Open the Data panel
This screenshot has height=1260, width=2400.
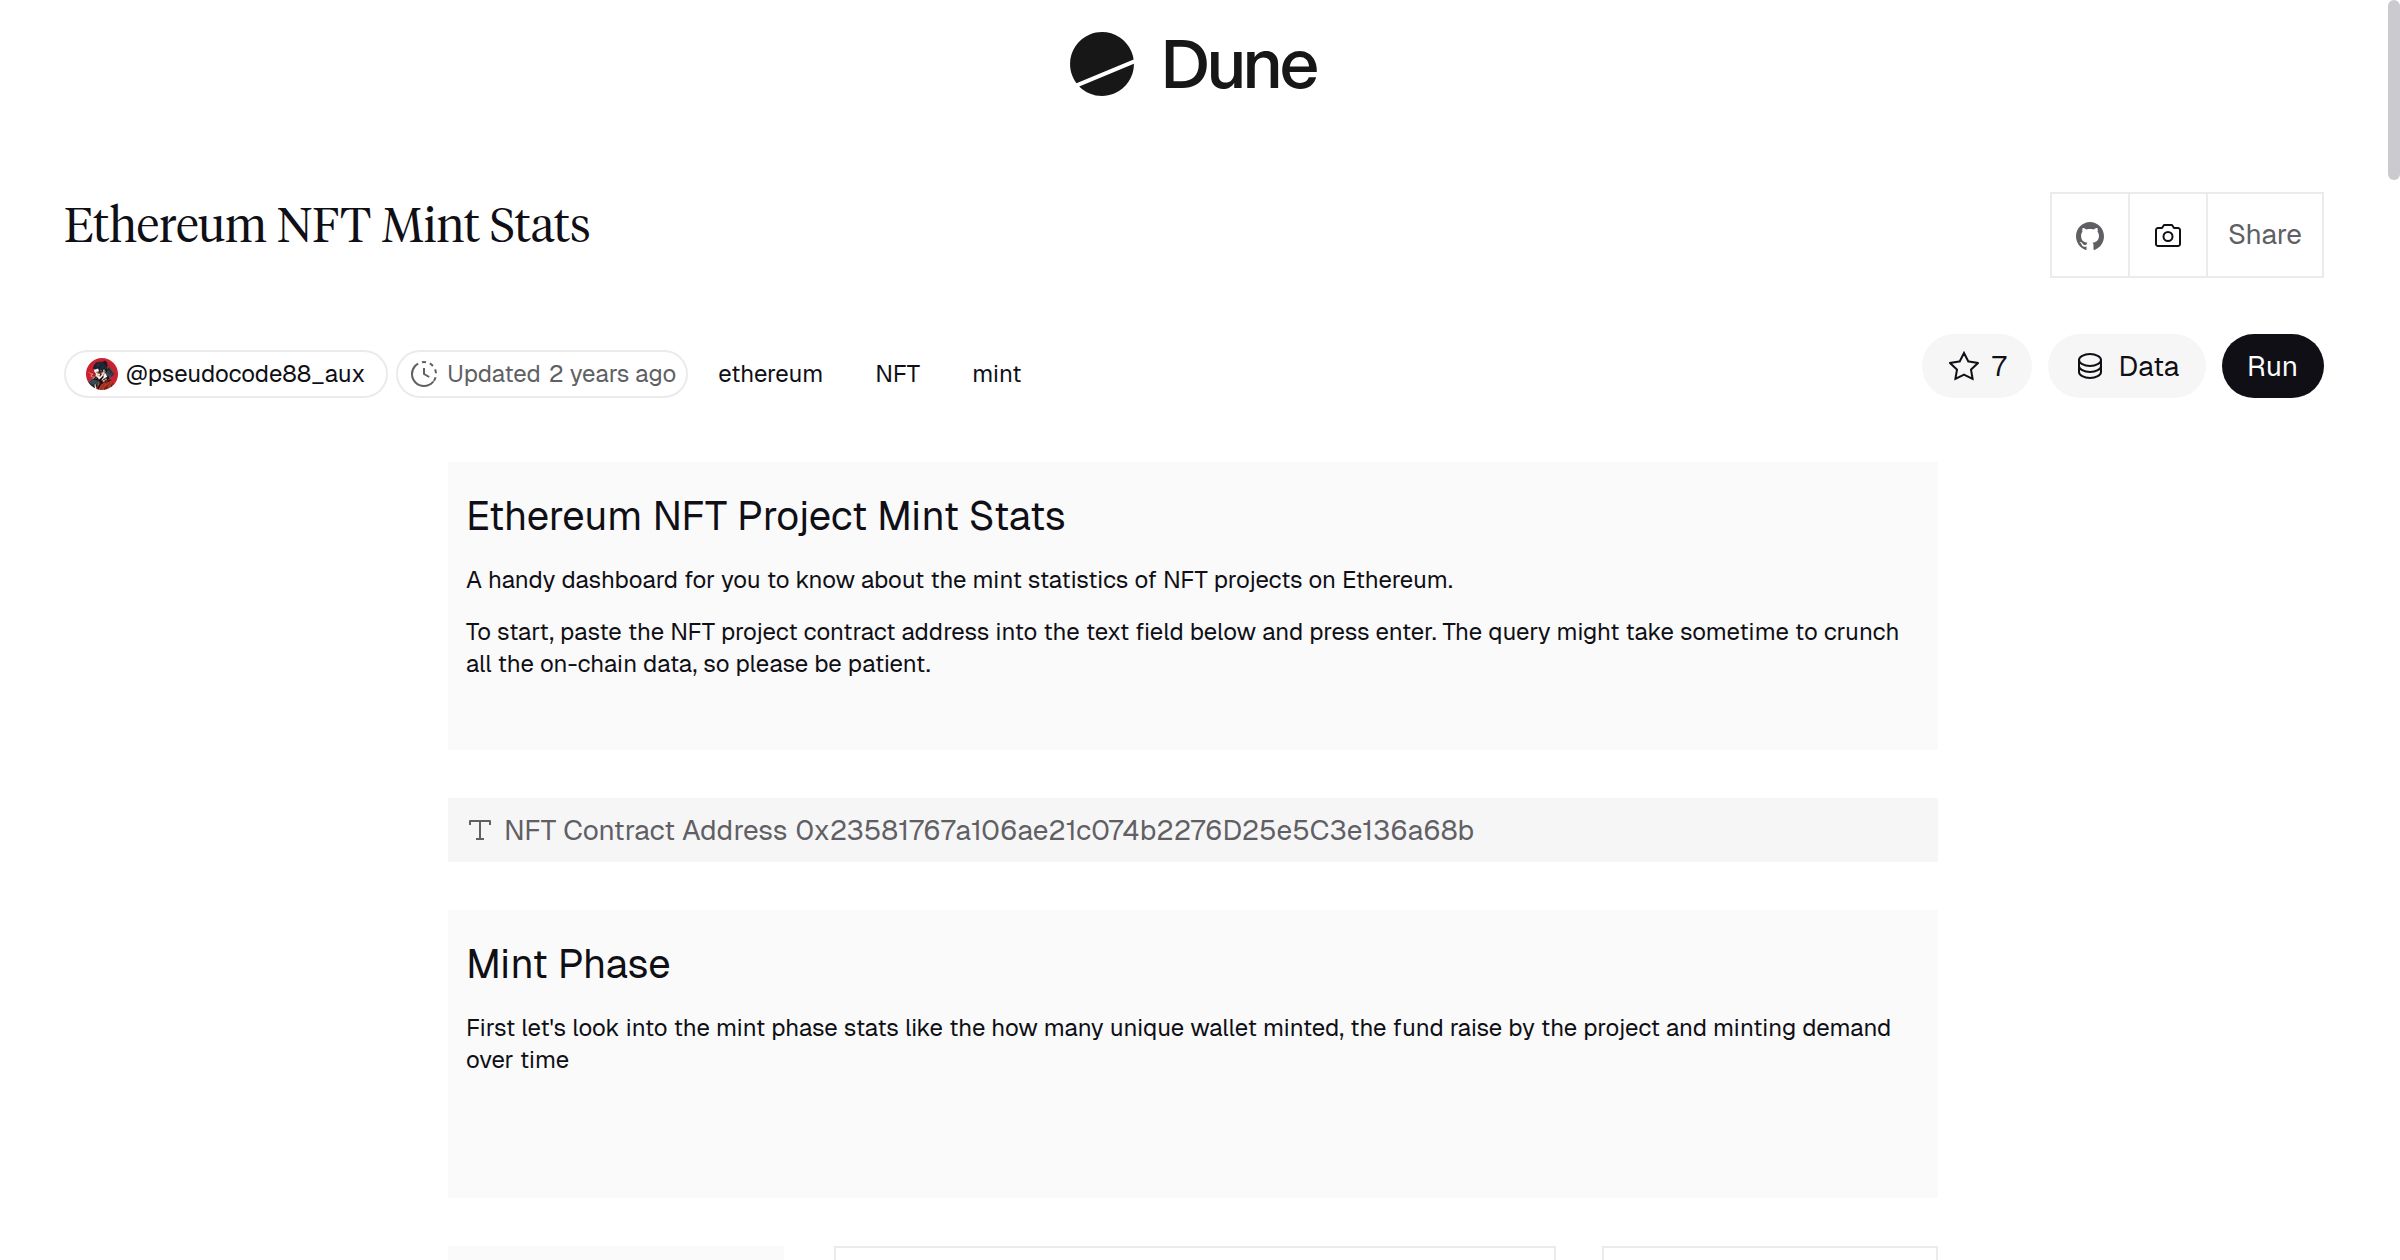click(x=2127, y=366)
